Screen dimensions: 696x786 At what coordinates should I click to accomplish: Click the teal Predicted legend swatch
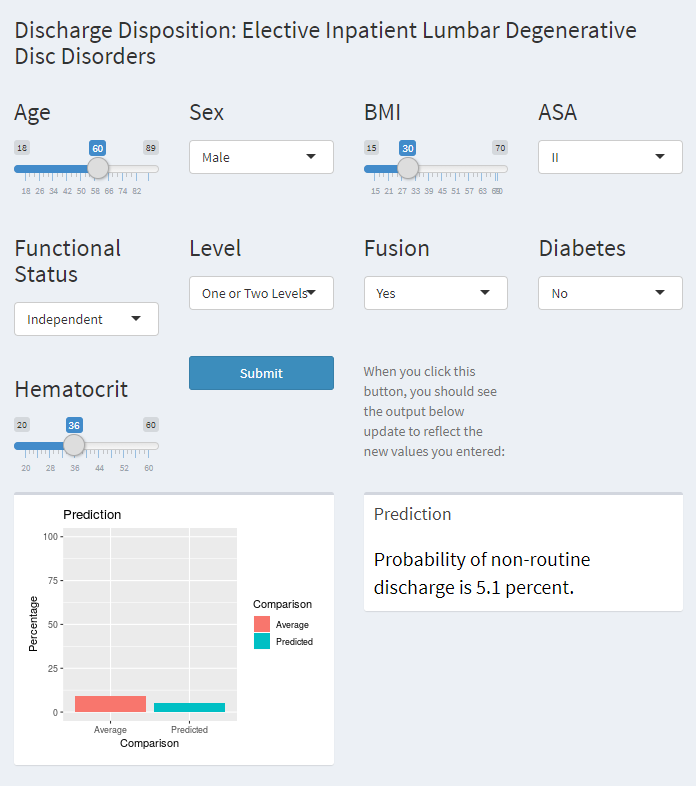point(262,641)
